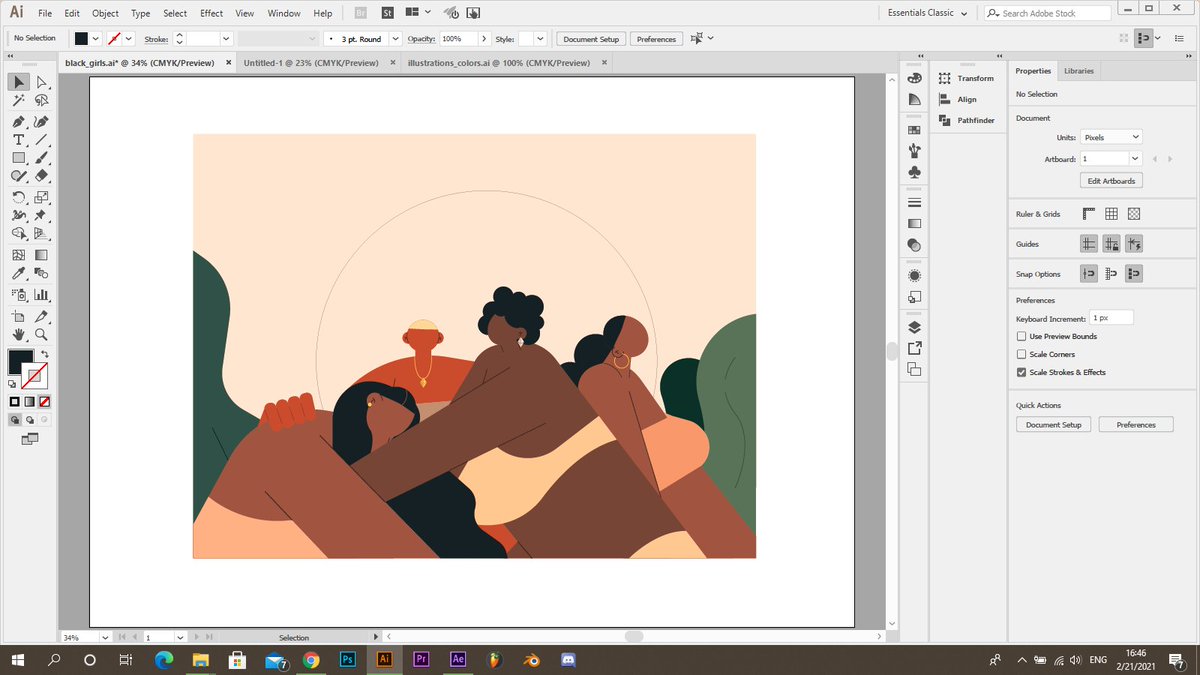Open the Stroke weight dropdown
The height and width of the screenshot is (675, 1200).
click(226, 38)
